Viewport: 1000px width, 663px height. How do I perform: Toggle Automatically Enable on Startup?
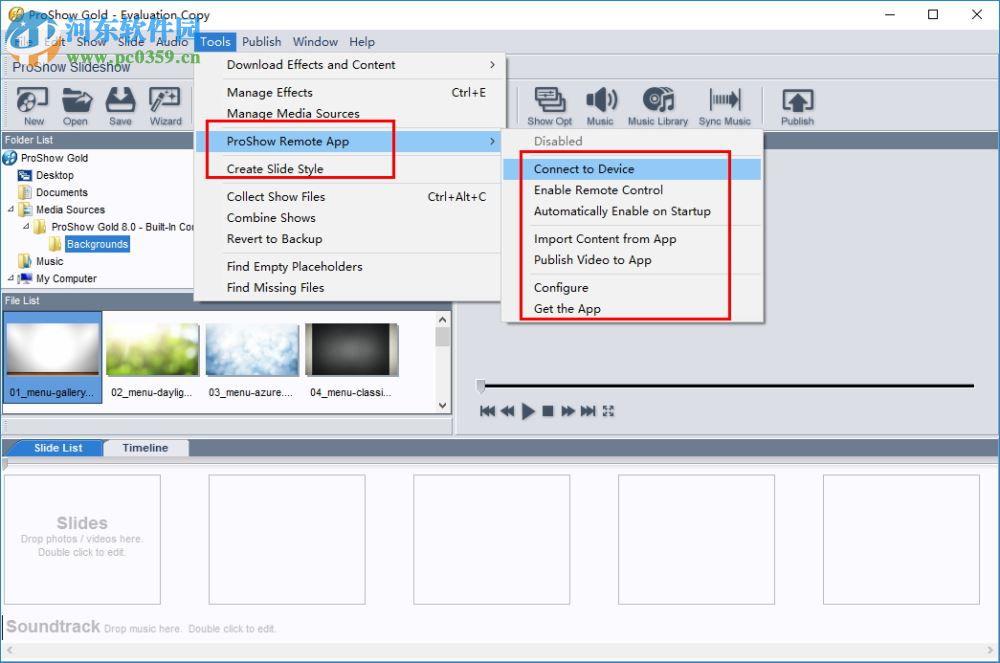coord(622,211)
